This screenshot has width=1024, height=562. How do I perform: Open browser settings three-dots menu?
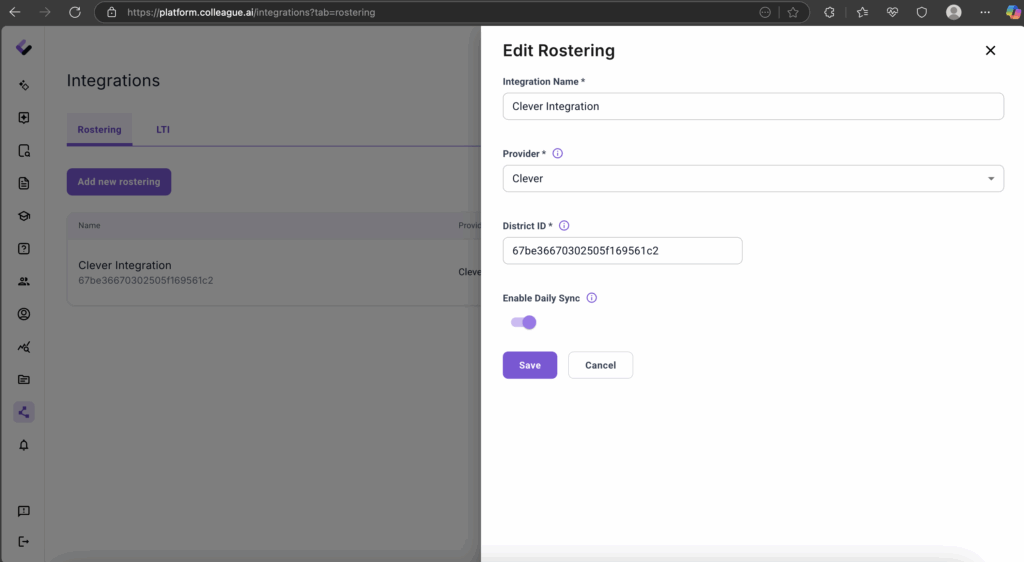point(985,12)
